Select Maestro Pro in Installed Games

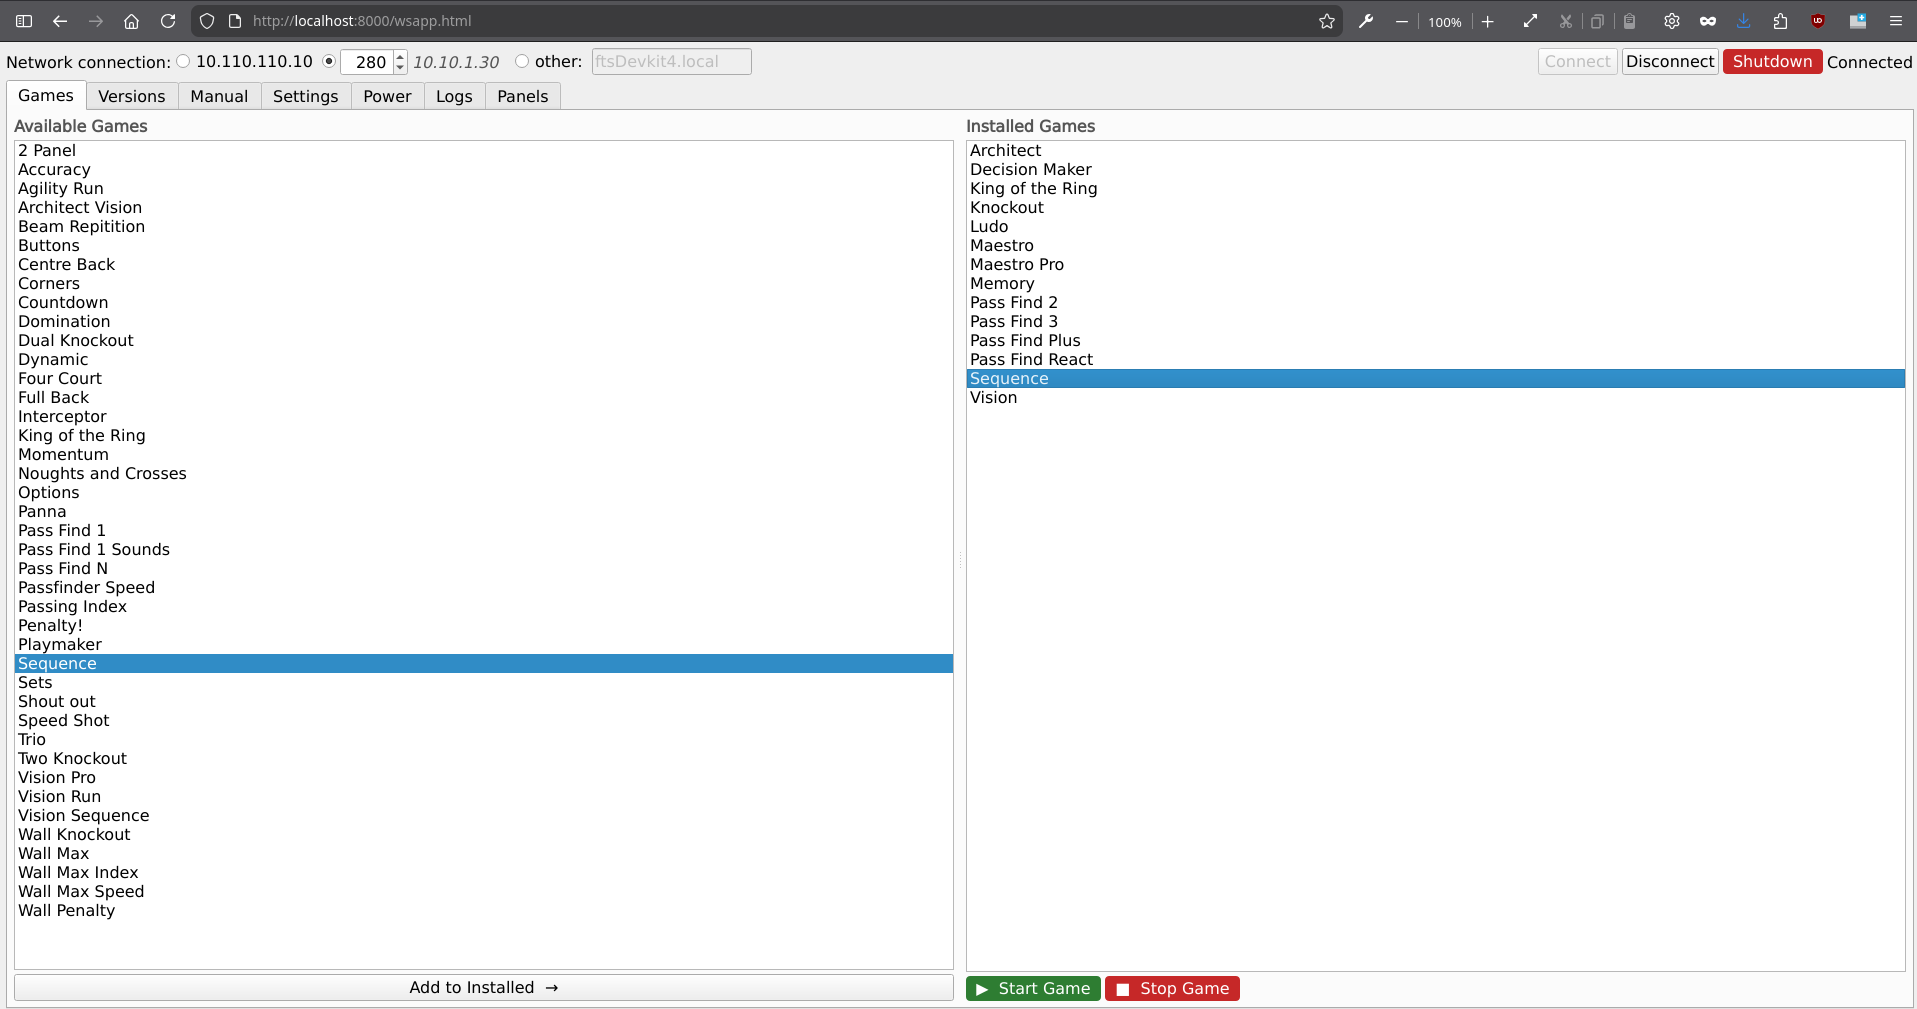tap(1016, 264)
